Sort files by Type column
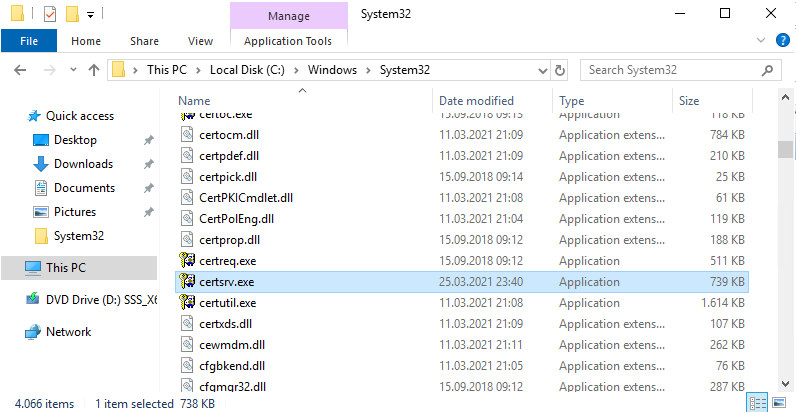Image resolution: width=796 pixels, height=412 pixels. click(612, 101)
